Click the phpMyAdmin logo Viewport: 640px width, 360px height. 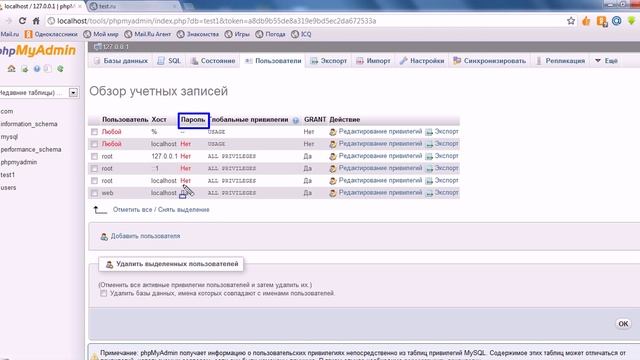point(38,51)
